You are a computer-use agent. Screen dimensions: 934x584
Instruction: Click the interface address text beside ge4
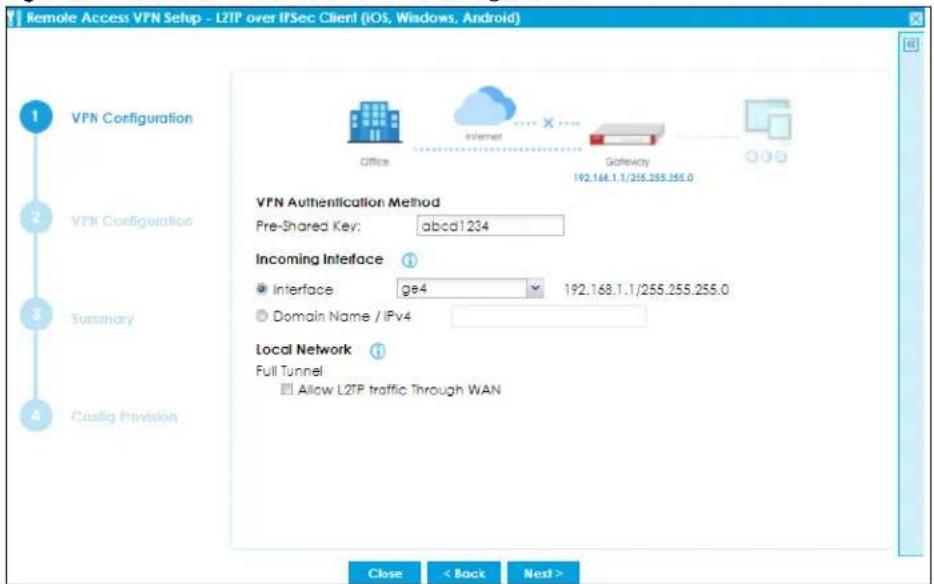[x=646, y=290]
